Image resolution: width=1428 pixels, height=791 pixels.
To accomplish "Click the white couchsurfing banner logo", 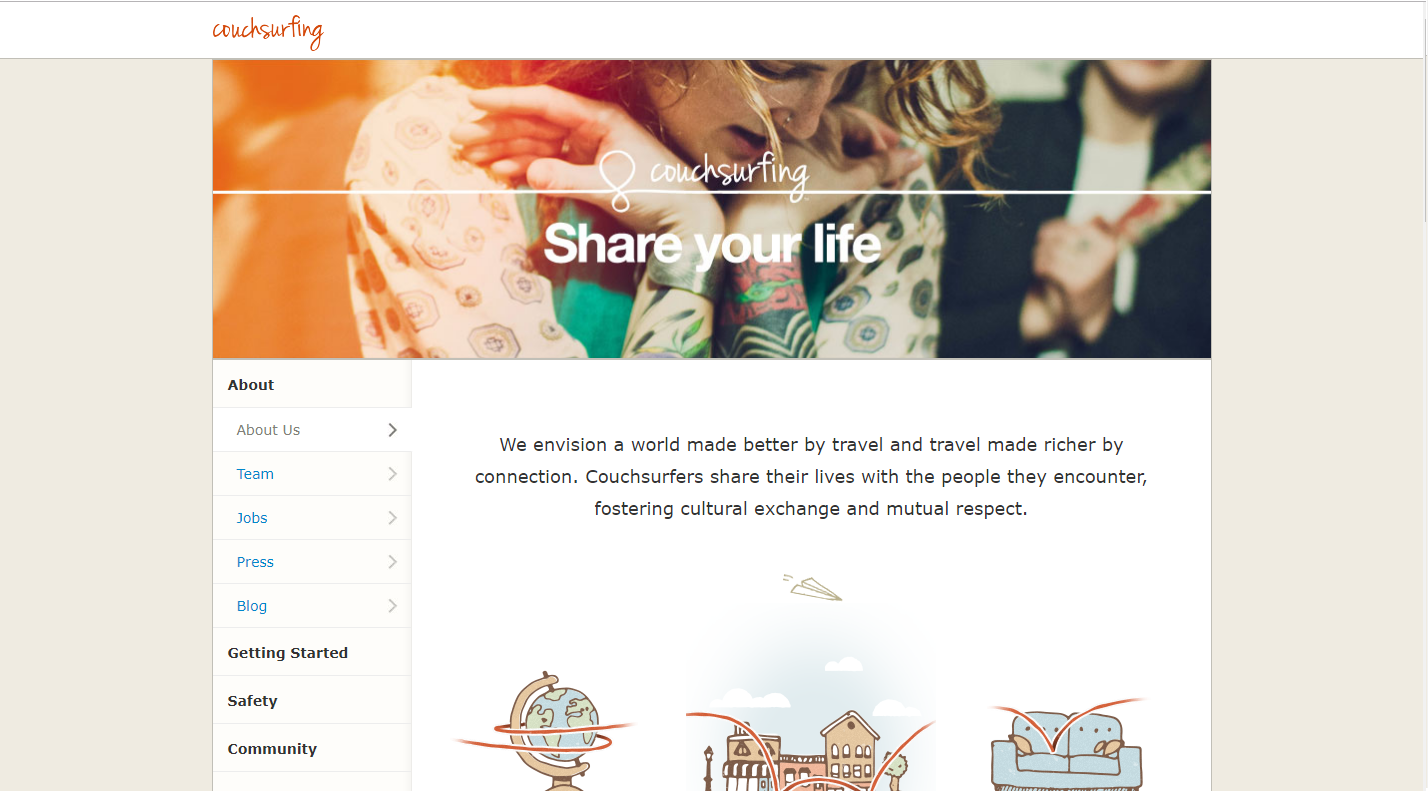I will [x=704, y=178].
